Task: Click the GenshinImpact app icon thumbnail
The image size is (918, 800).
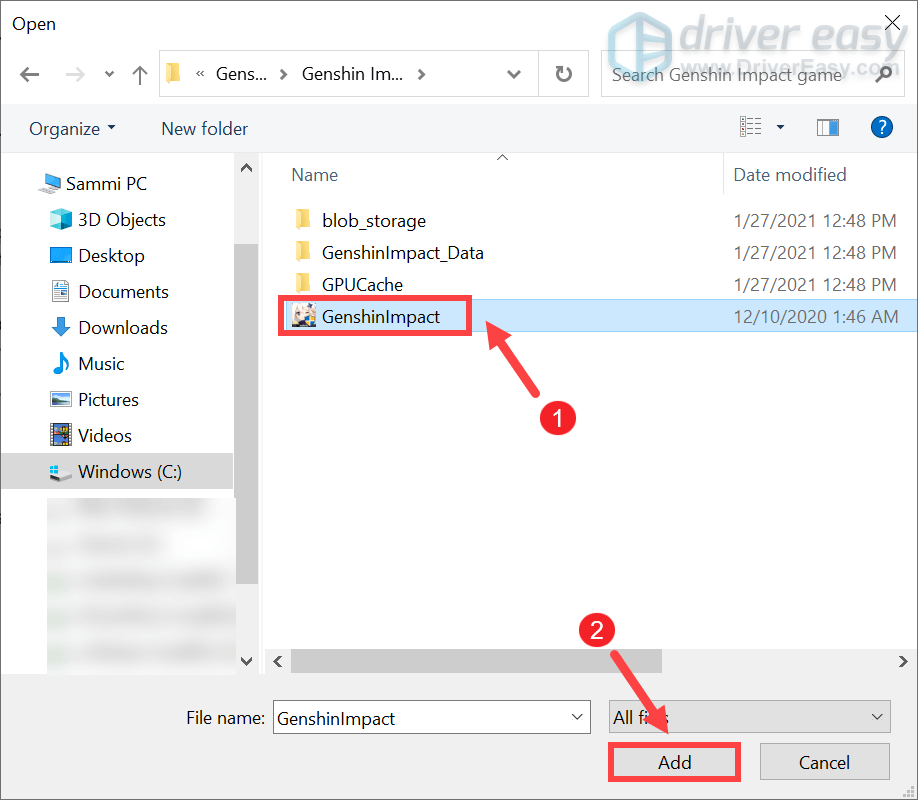Action: click(x=304, y=316)
